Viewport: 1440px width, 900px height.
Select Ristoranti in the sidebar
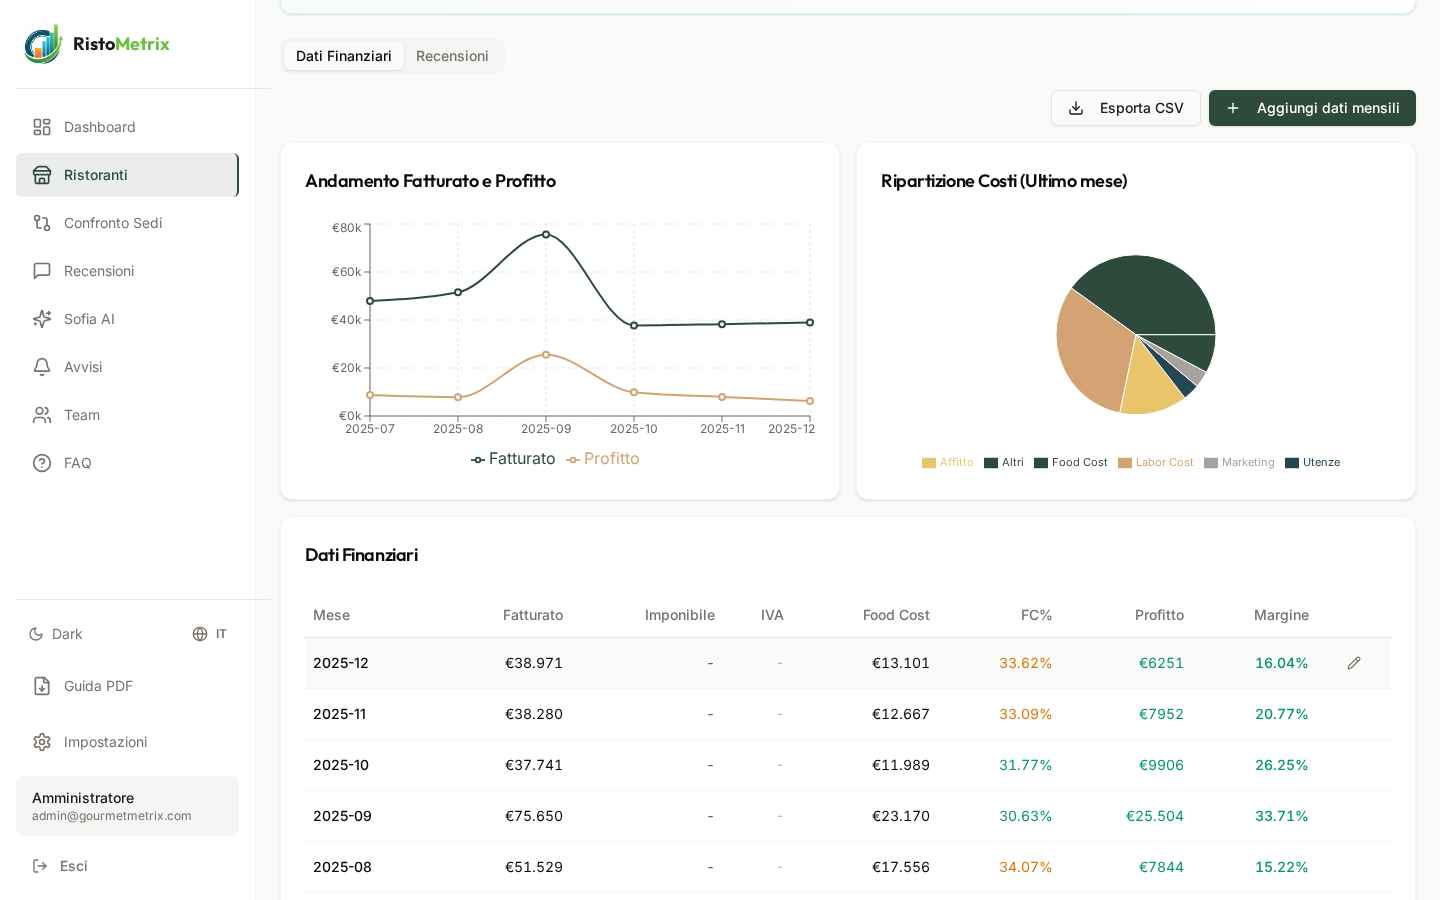tap(127, 175)
